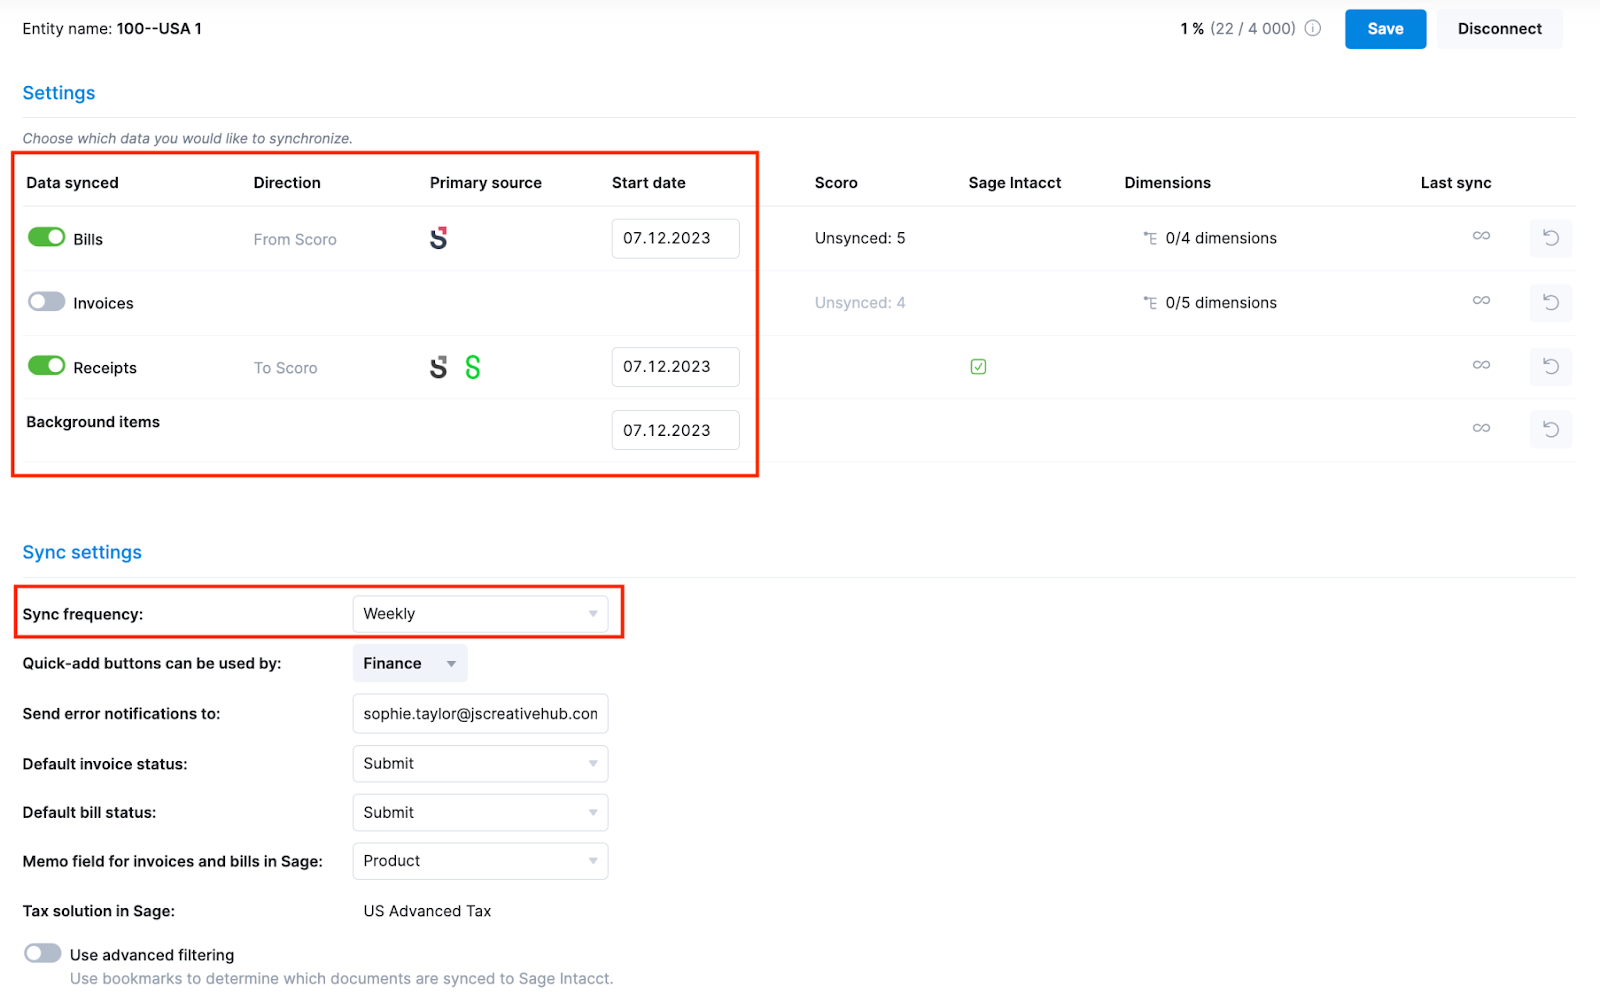Re-sync Bills with the retry arrow icon
Image resolution: width=1600 pixels, height=1004 pixels.
tap(1550, 238)
